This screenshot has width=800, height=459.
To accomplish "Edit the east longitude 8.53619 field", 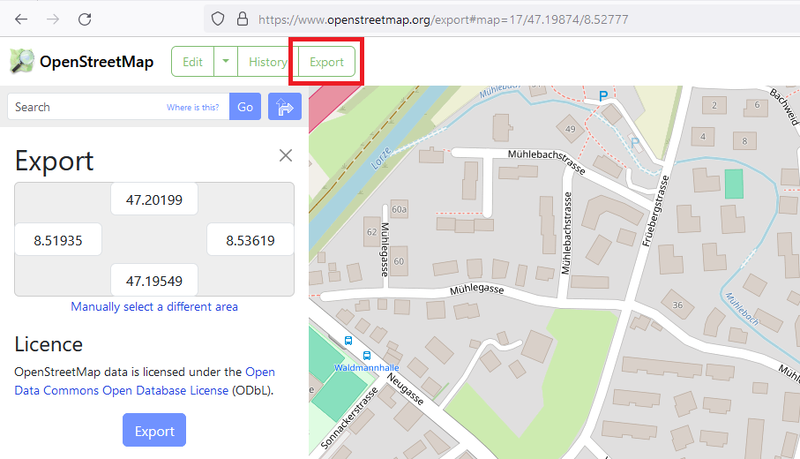I will click(x=250, y=240).
